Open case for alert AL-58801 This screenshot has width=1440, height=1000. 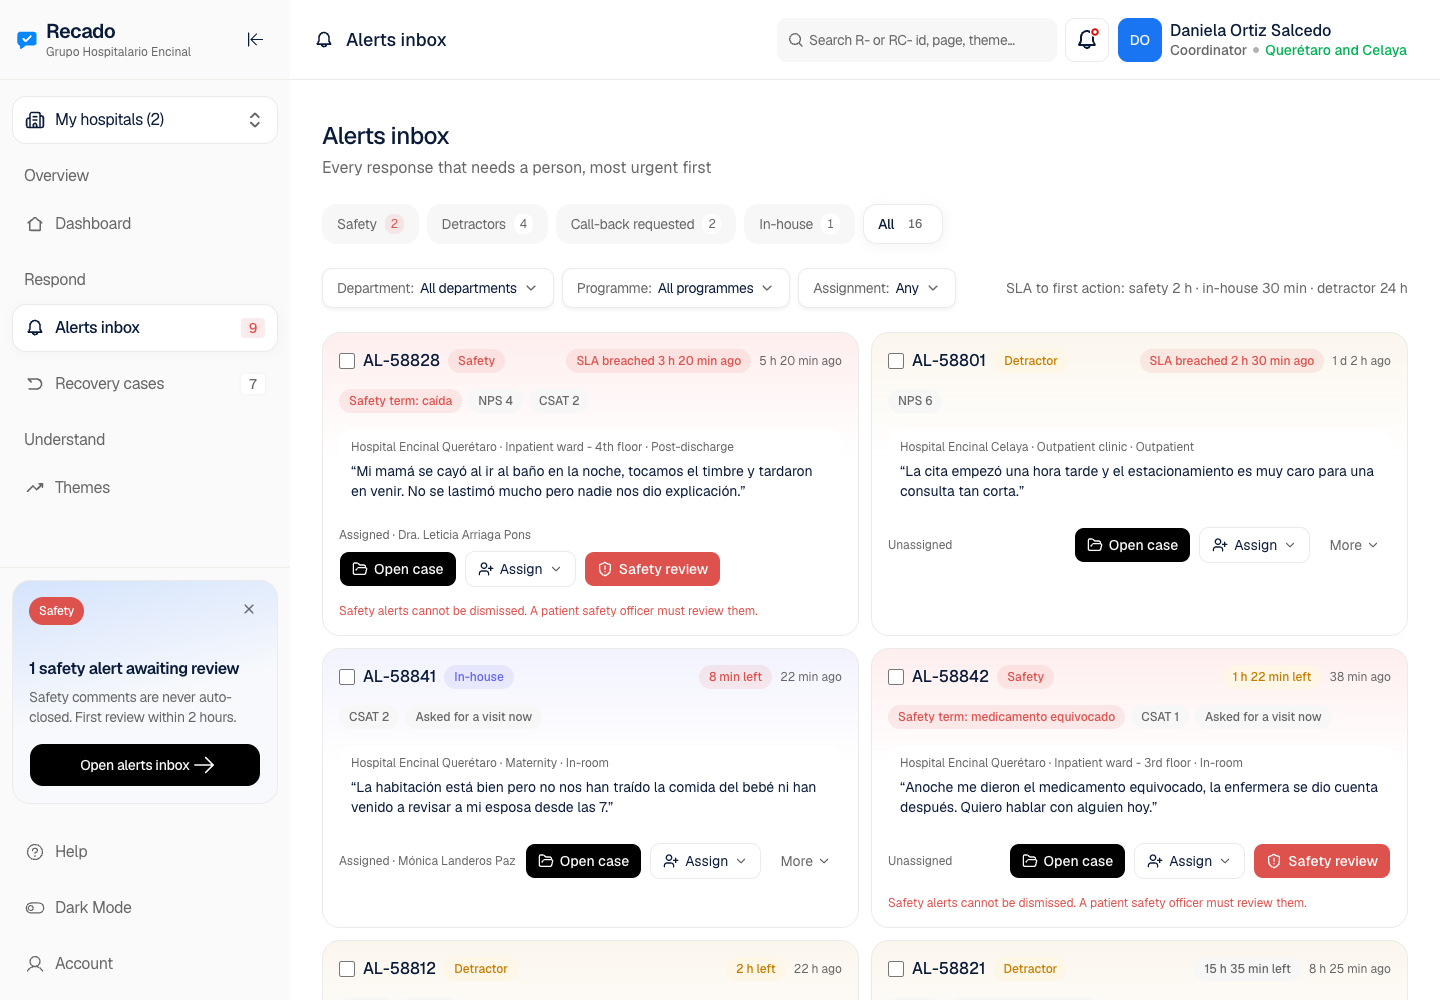tap(1132, 545)
